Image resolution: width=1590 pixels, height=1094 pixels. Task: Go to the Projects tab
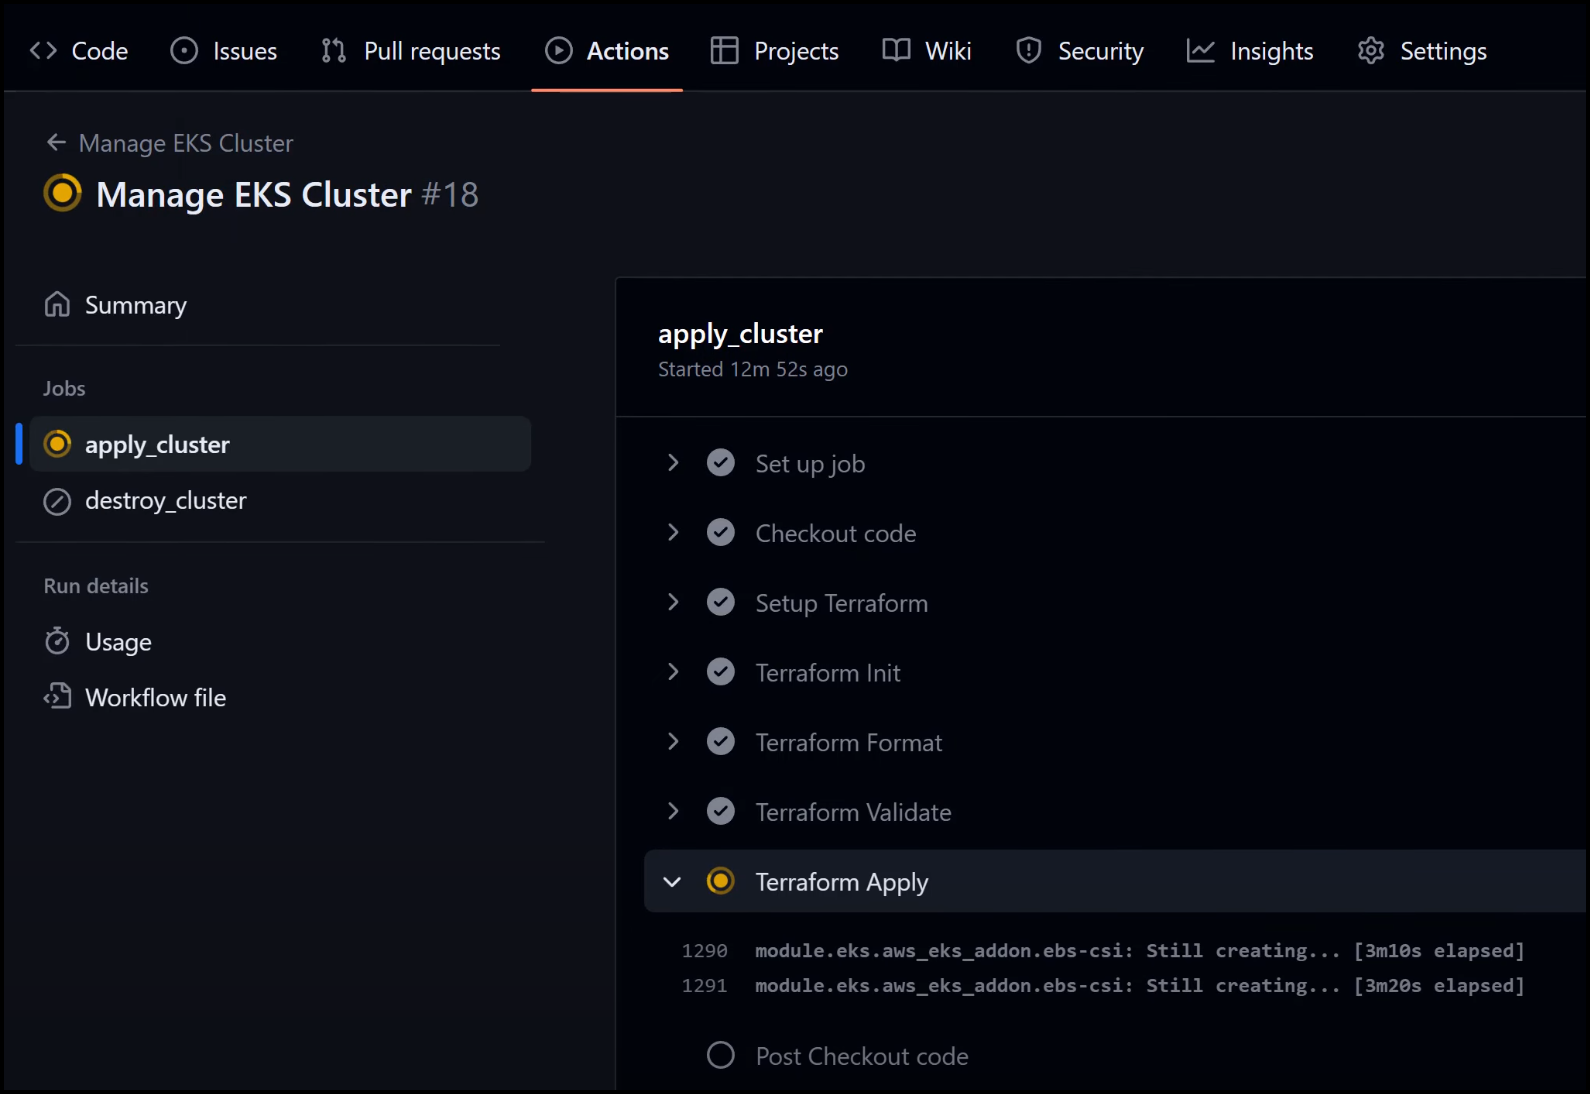click(775, 51)
